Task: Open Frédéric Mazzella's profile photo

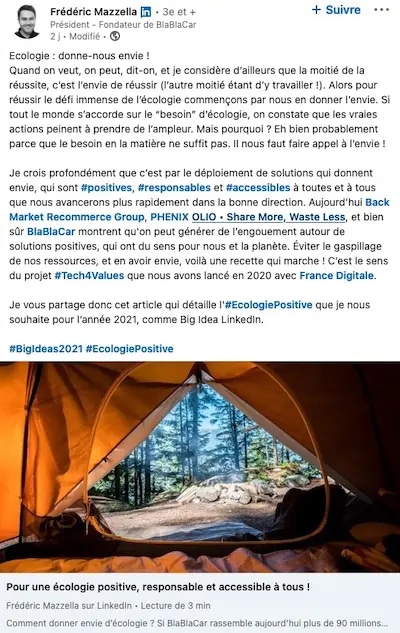Action: [27, 22]
